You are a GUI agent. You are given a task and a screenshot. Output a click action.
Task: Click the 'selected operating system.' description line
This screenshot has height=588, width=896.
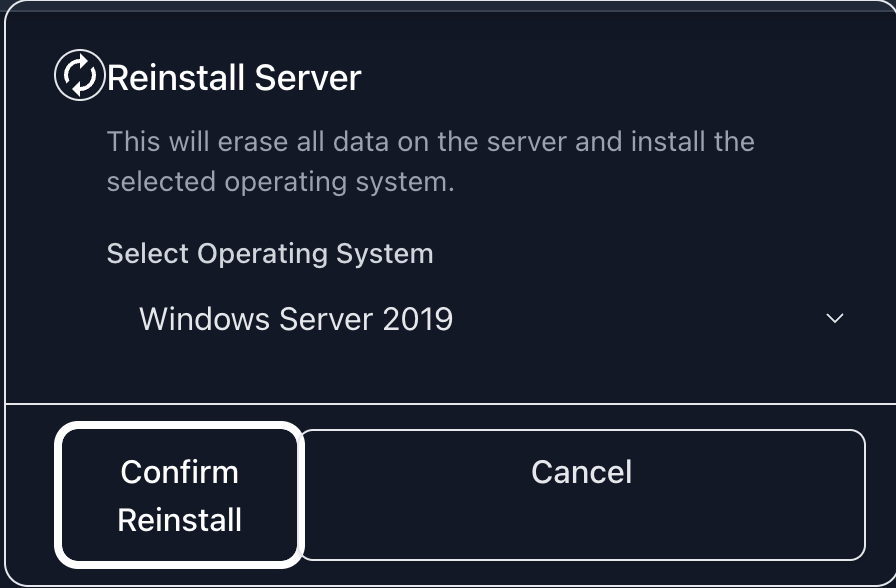(x=280, y=183)
